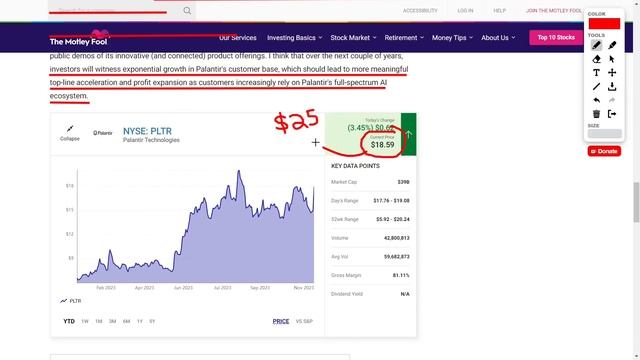
Task: Select the 1M chart range
Action: click(x=99, y=321)
